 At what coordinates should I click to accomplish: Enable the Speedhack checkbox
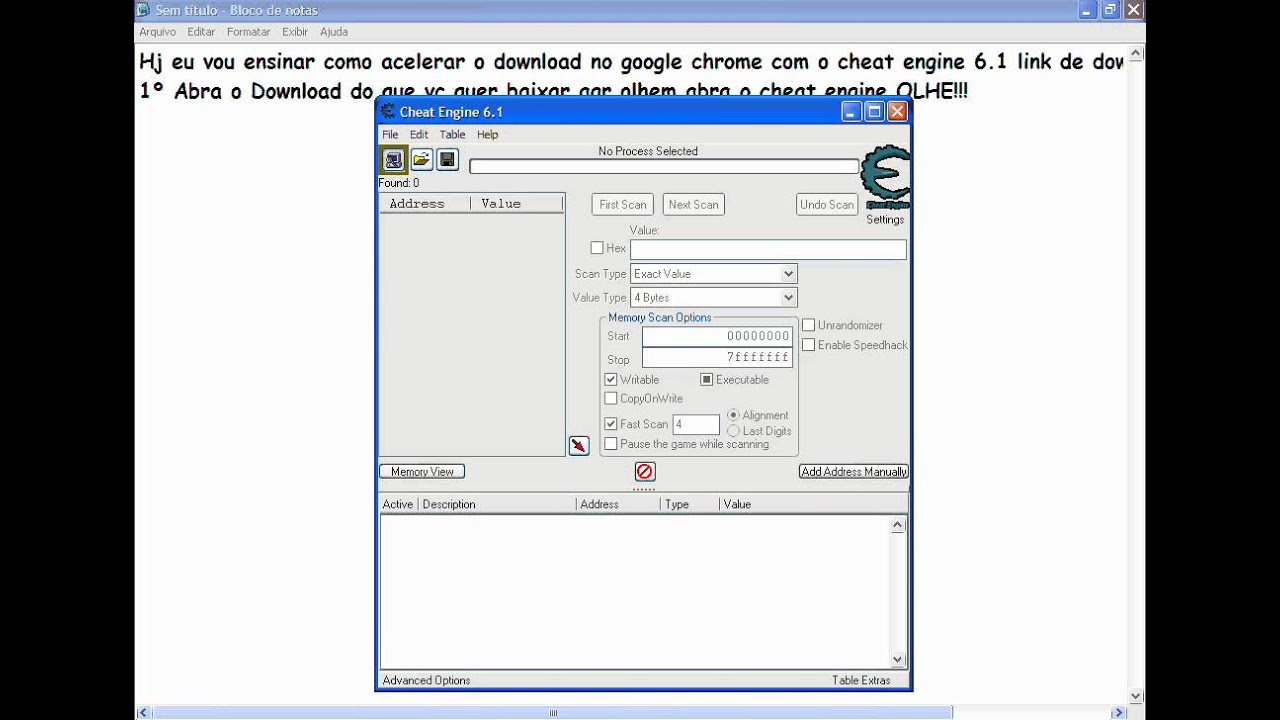coord(809,345)
